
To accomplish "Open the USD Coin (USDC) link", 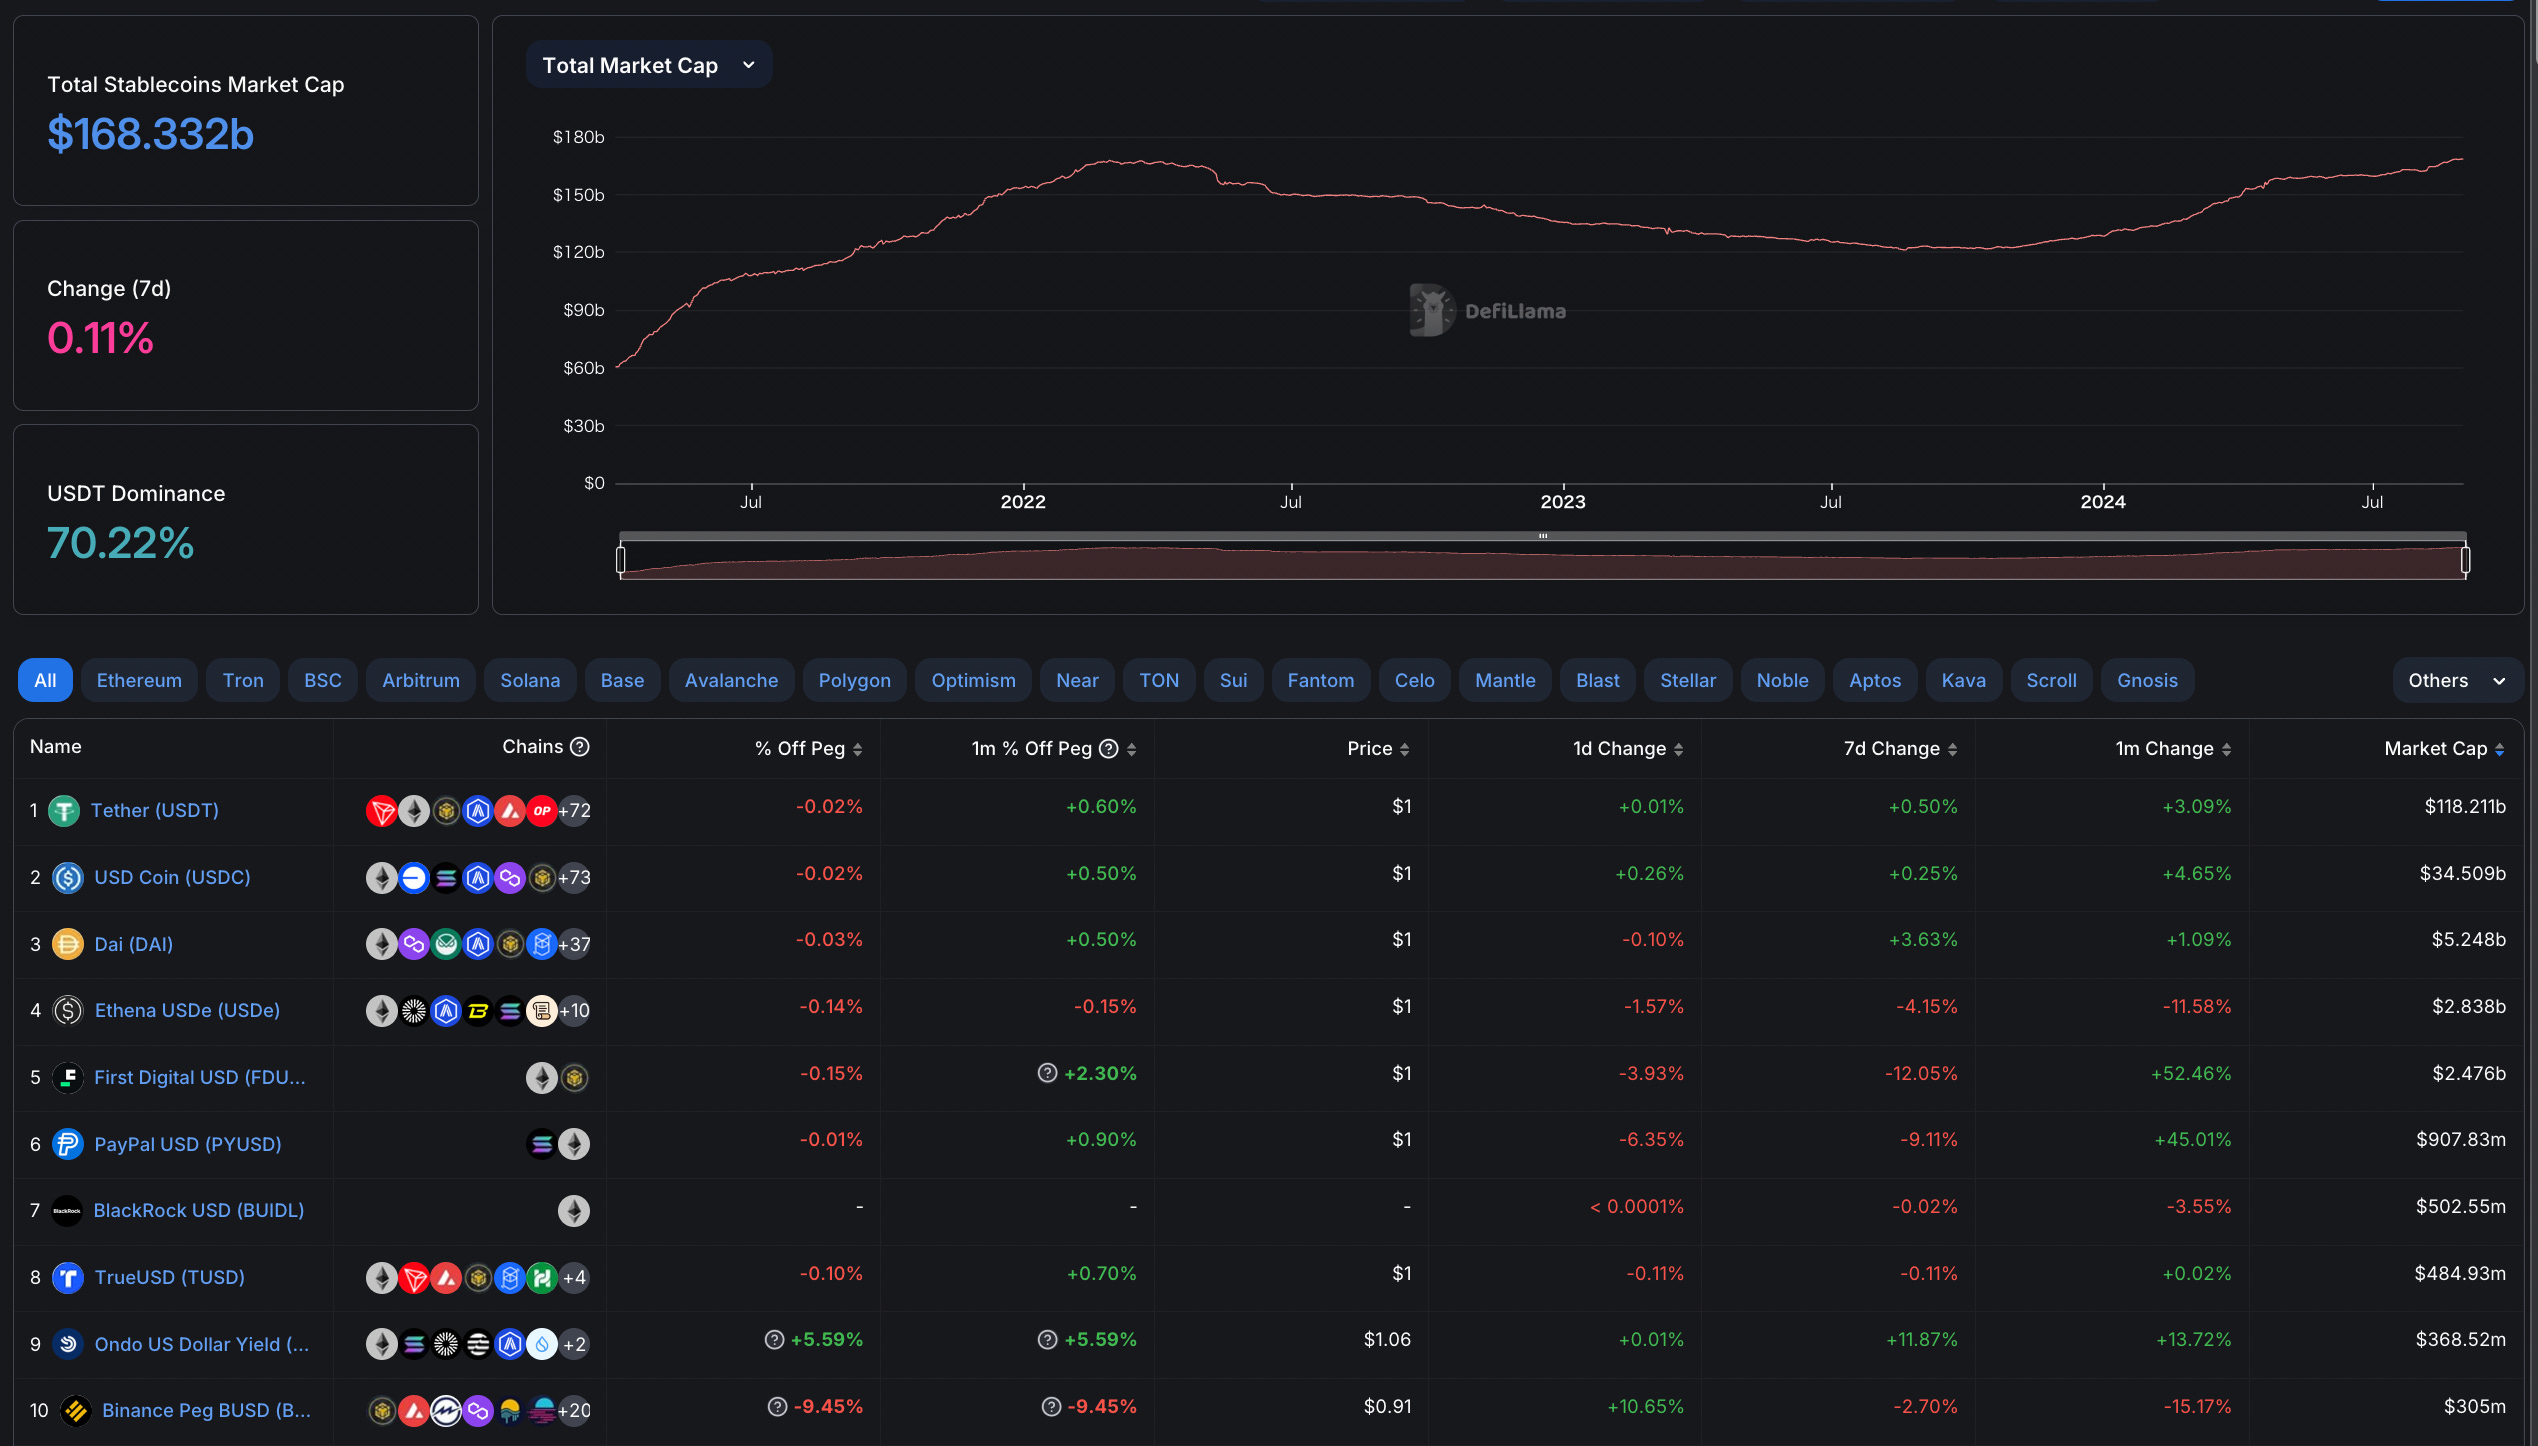I will [172, 877].
